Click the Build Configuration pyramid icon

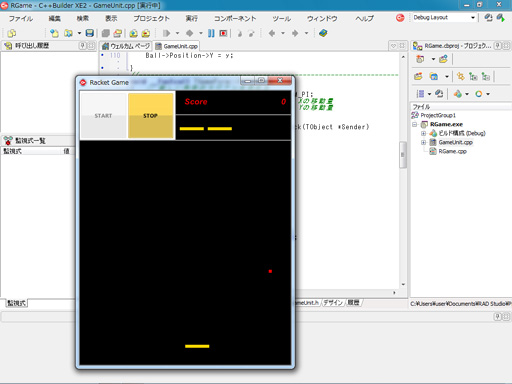[458, 94]
